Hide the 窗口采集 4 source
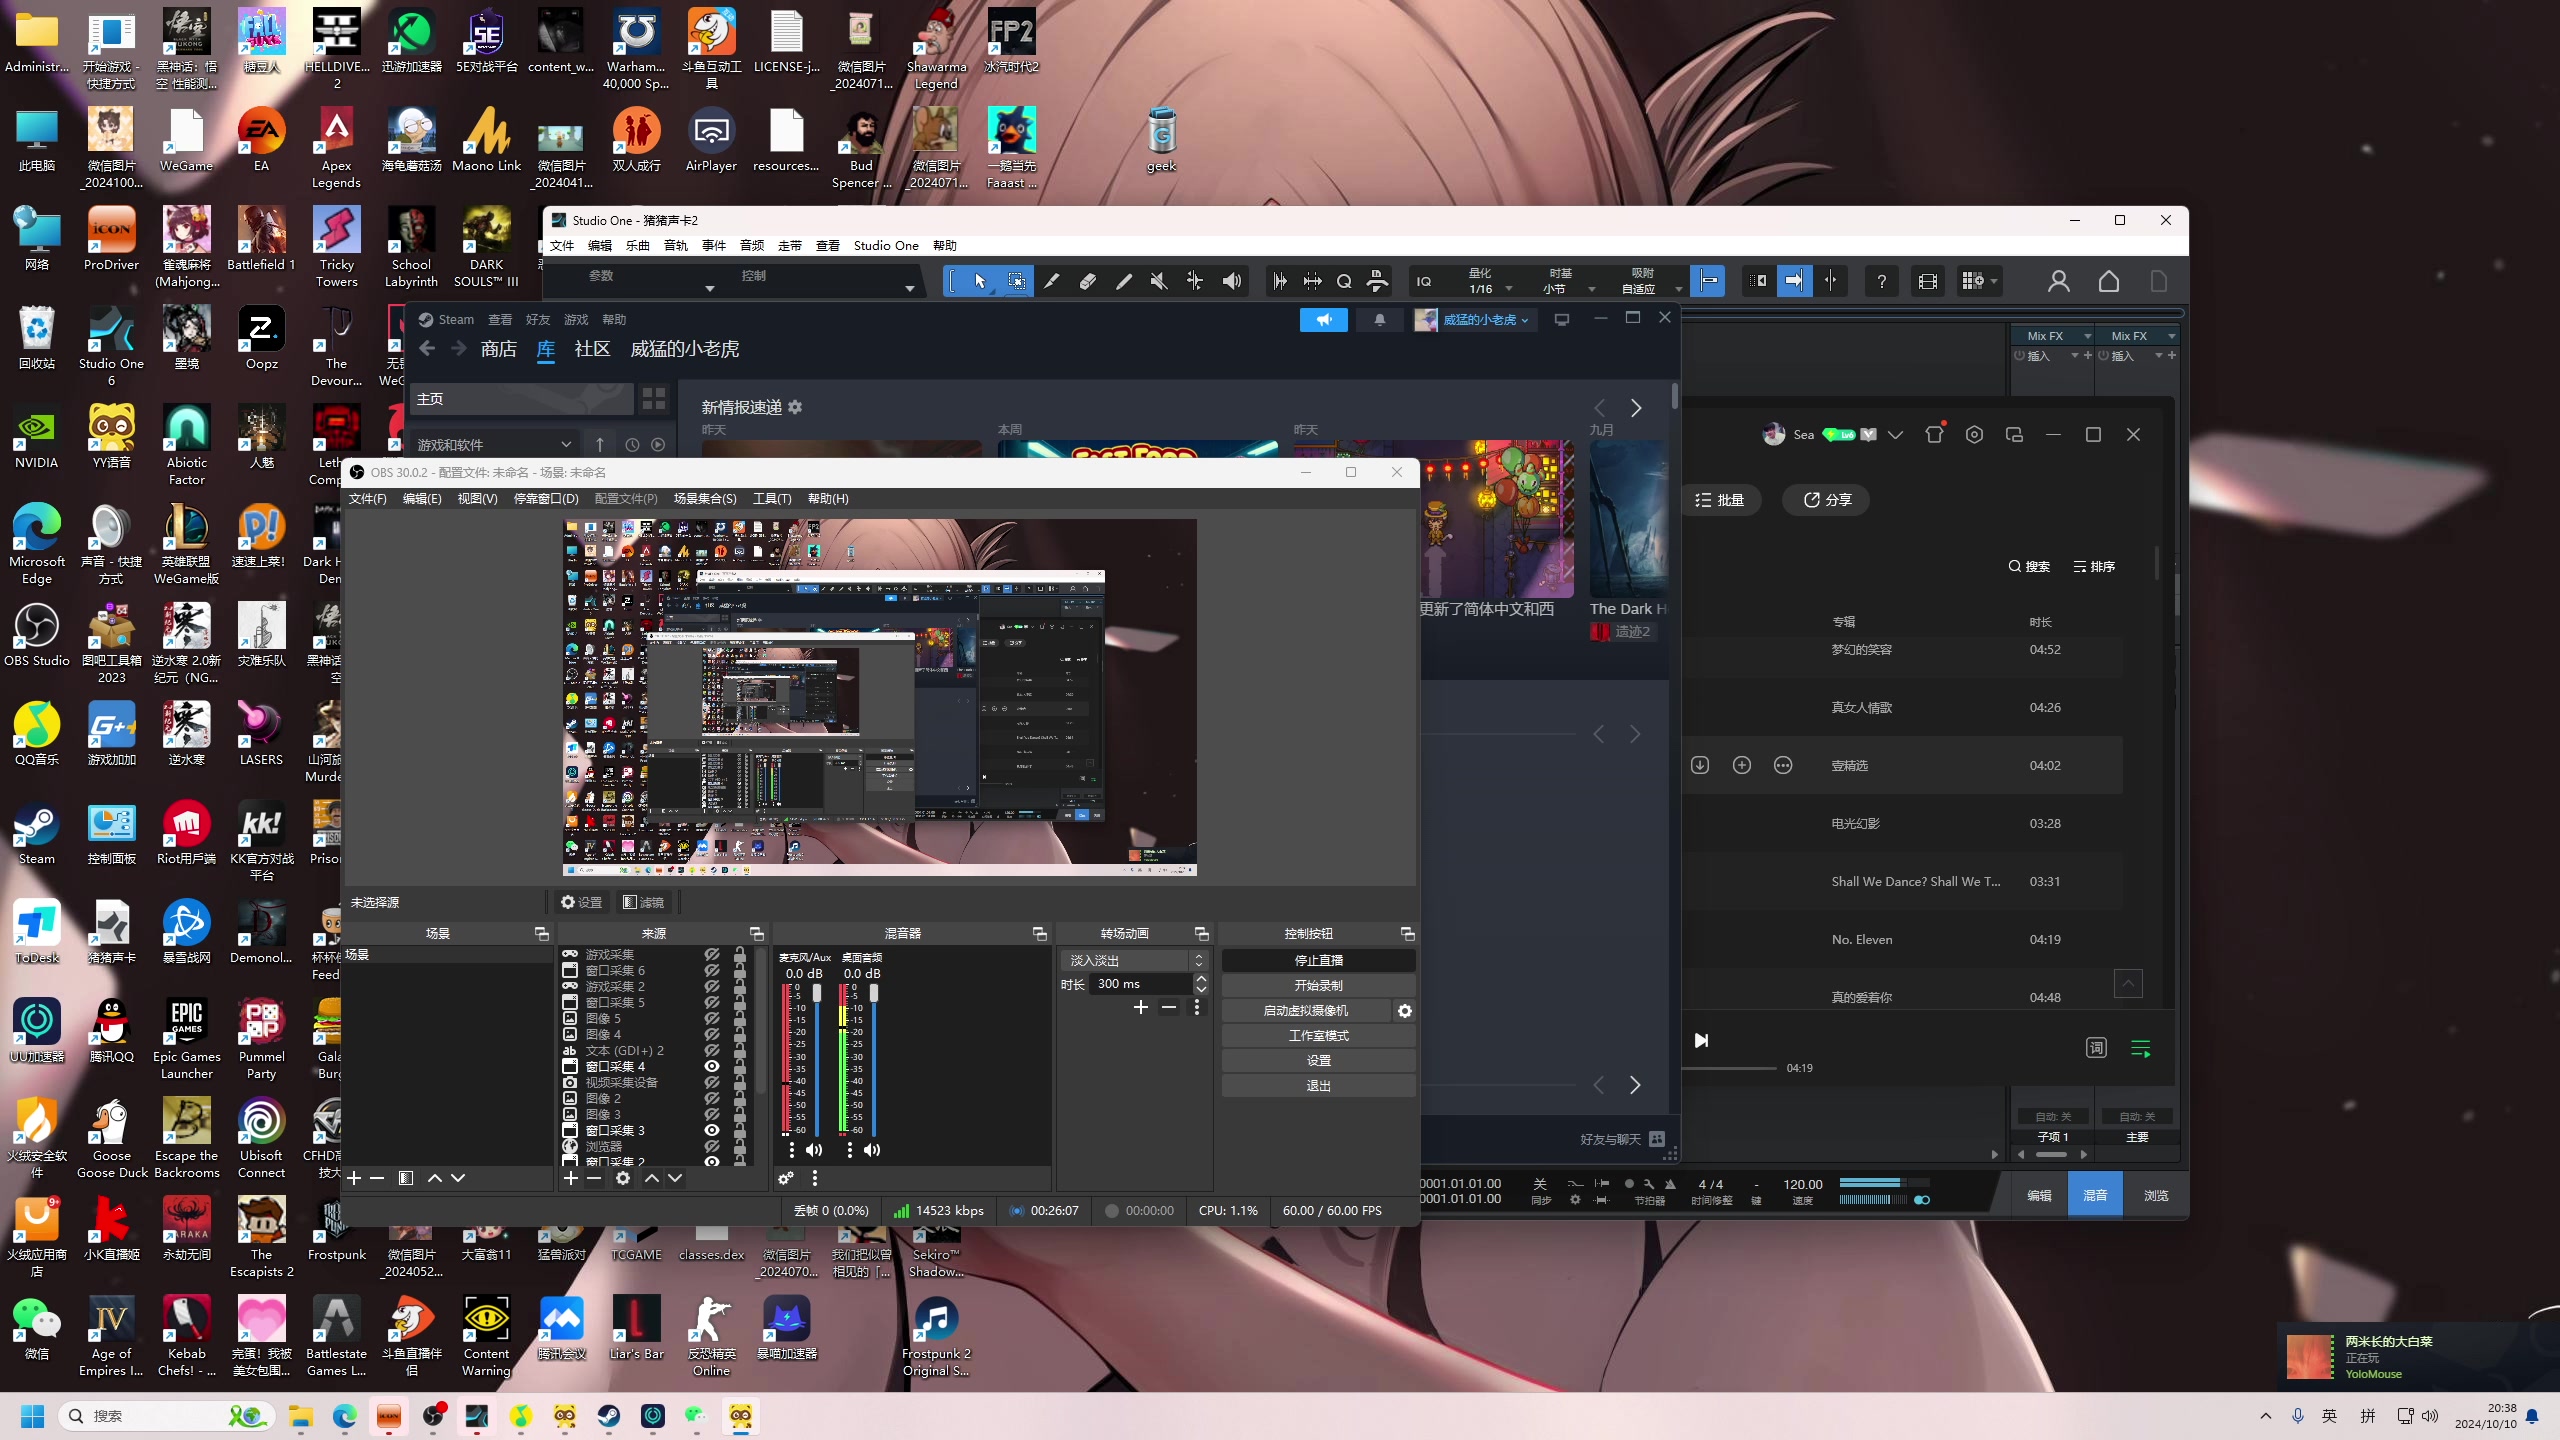Image resolution: width=2560 pixels, height=1440 pixels. 712,1066
